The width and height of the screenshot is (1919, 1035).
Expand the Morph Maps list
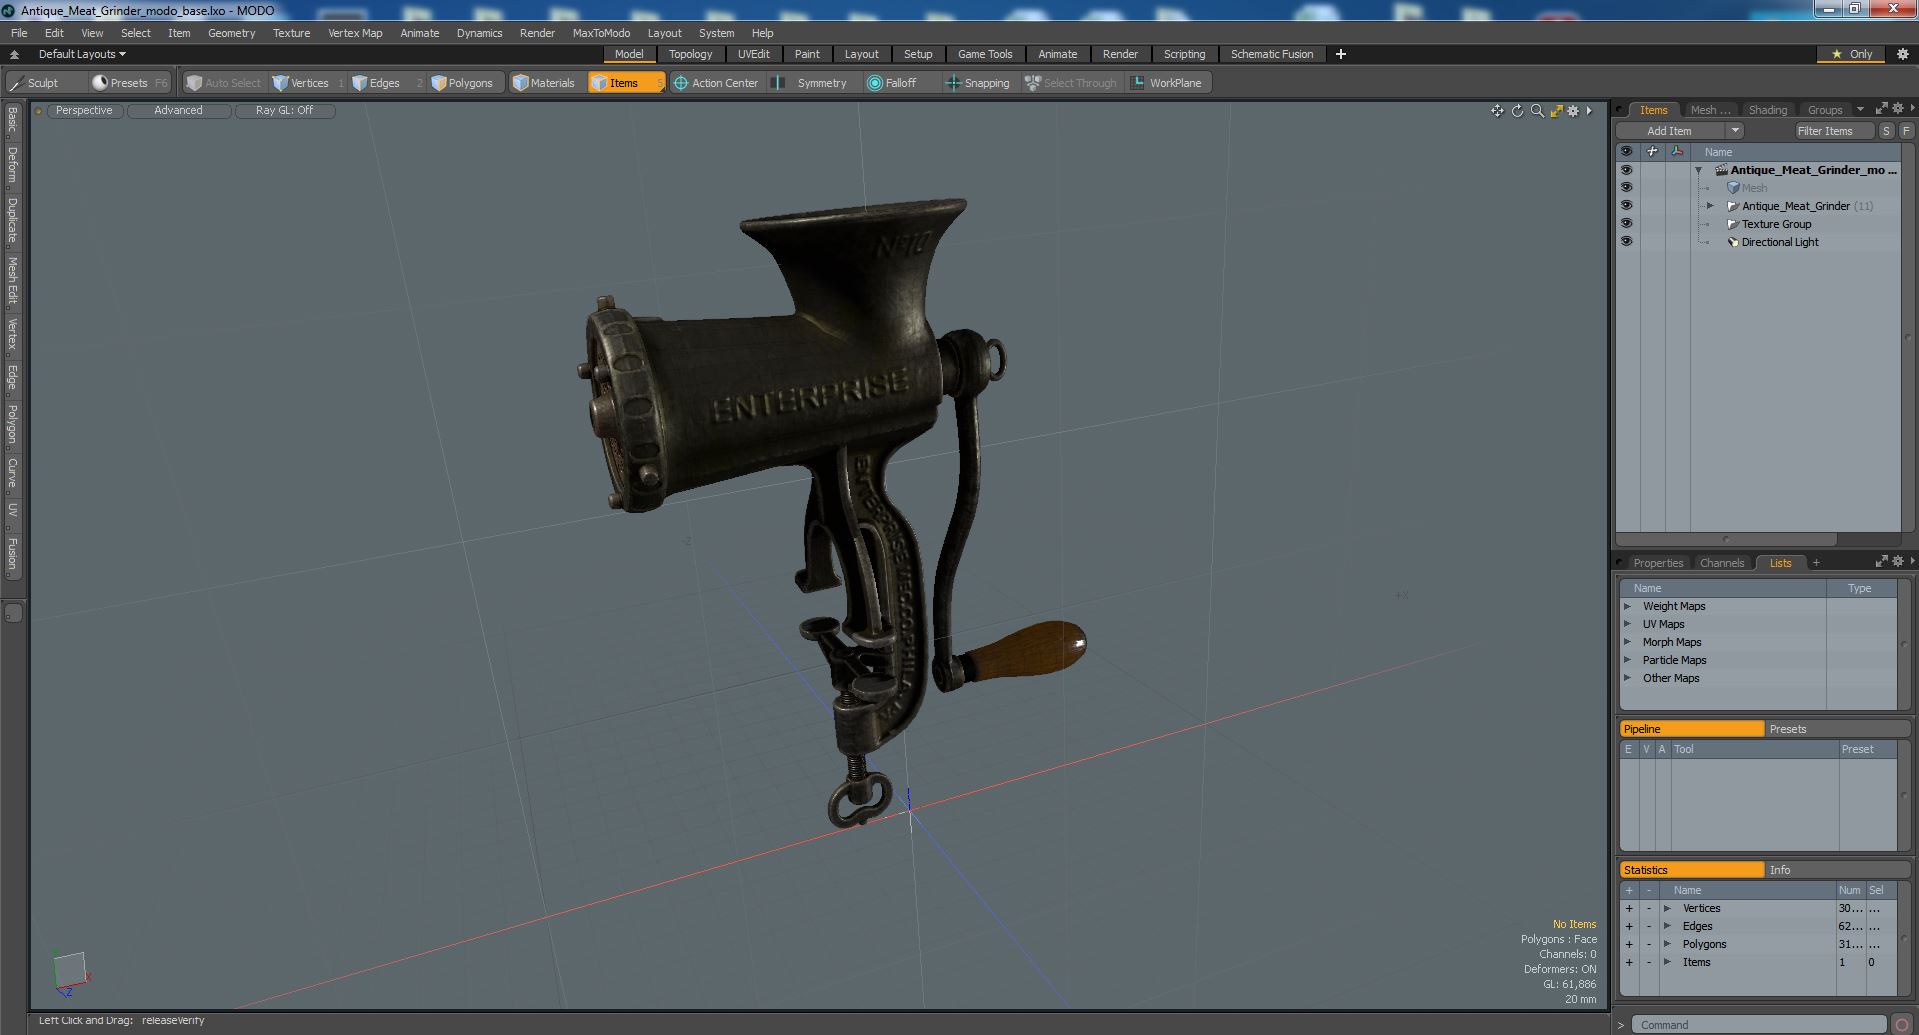coord(1627,642)
